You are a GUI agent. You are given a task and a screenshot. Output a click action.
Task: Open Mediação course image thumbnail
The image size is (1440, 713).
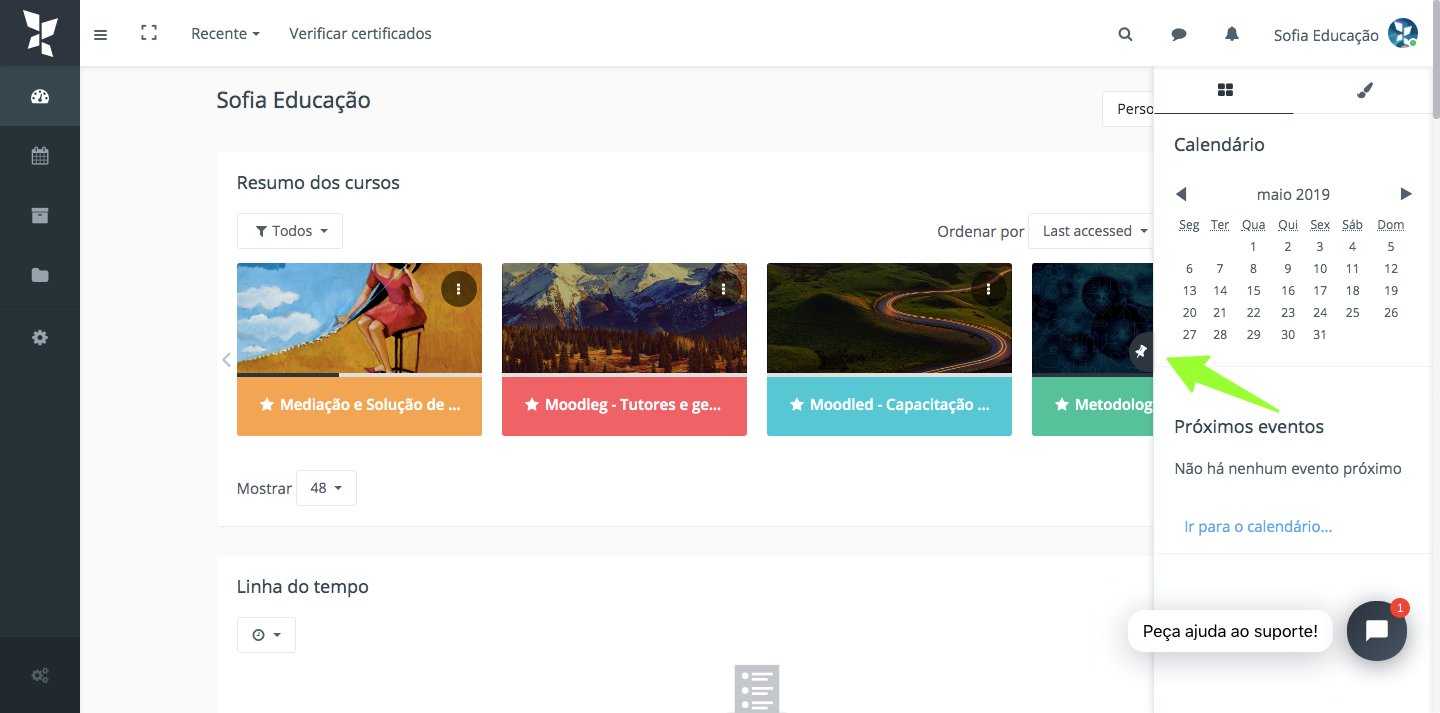(359, 318)
